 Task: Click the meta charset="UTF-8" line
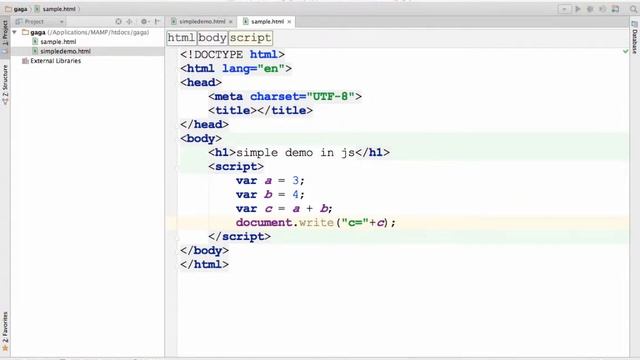pos(285,97)
